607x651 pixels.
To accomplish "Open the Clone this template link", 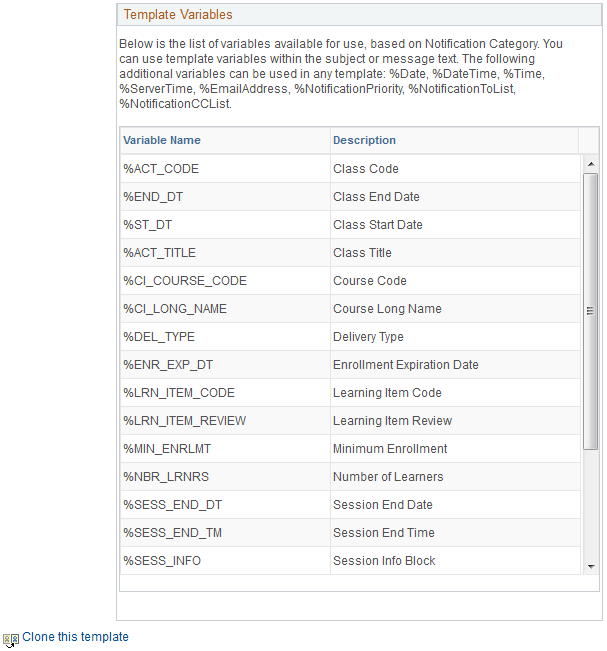I will point(75,637).
